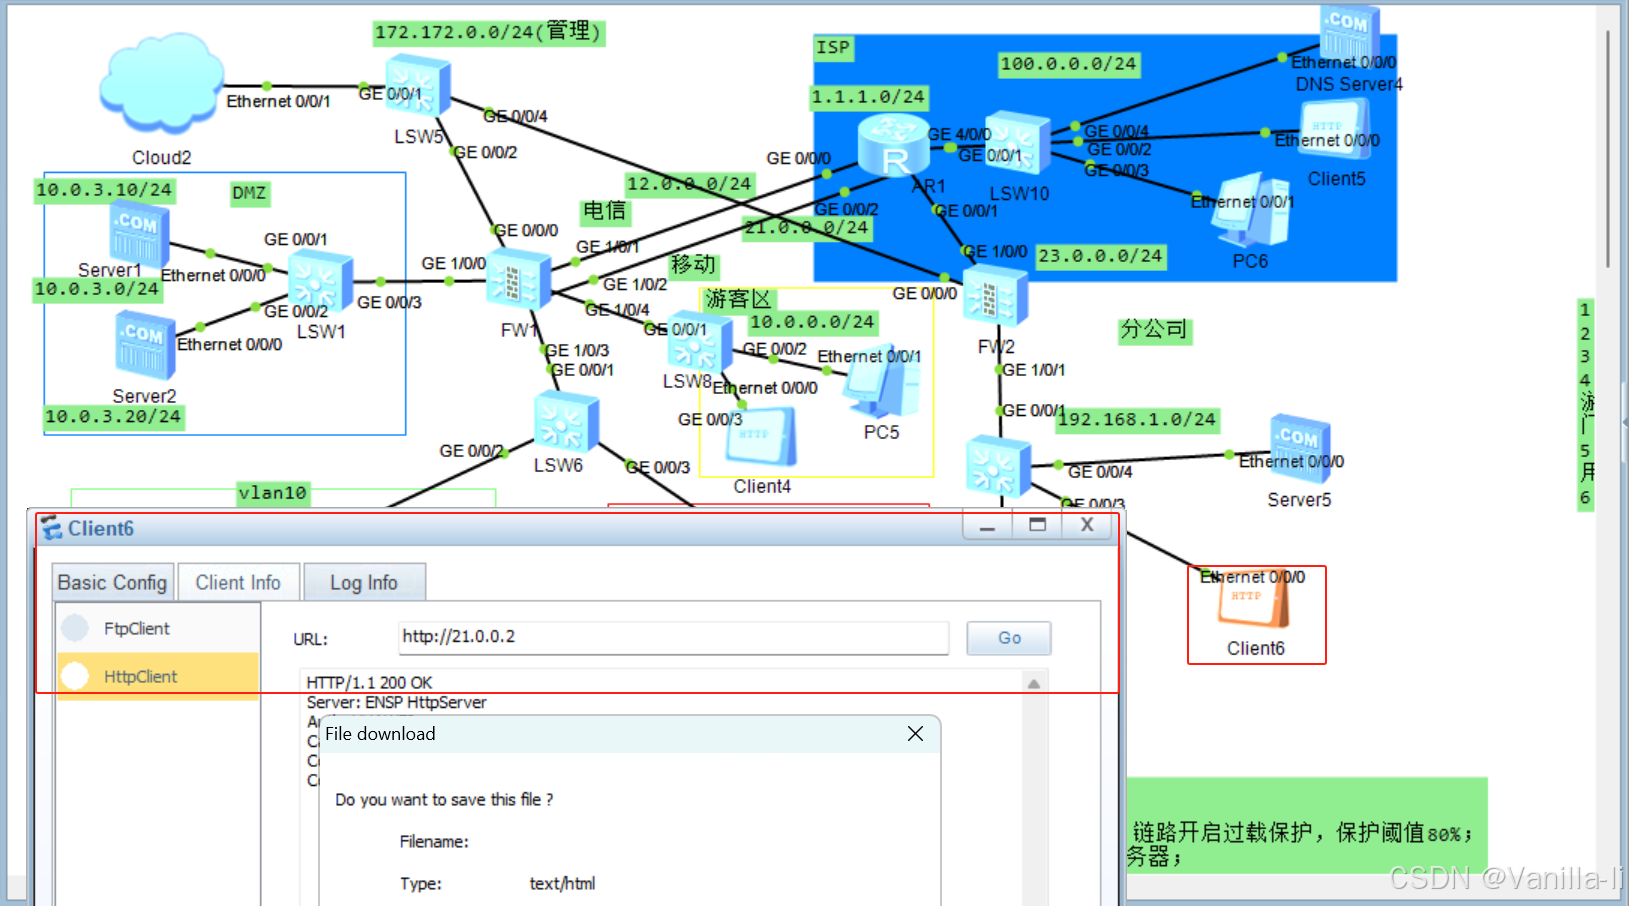Viewport: 1629px width, 906px height.
Task: Click the Go button
Action: point(1009,638)
